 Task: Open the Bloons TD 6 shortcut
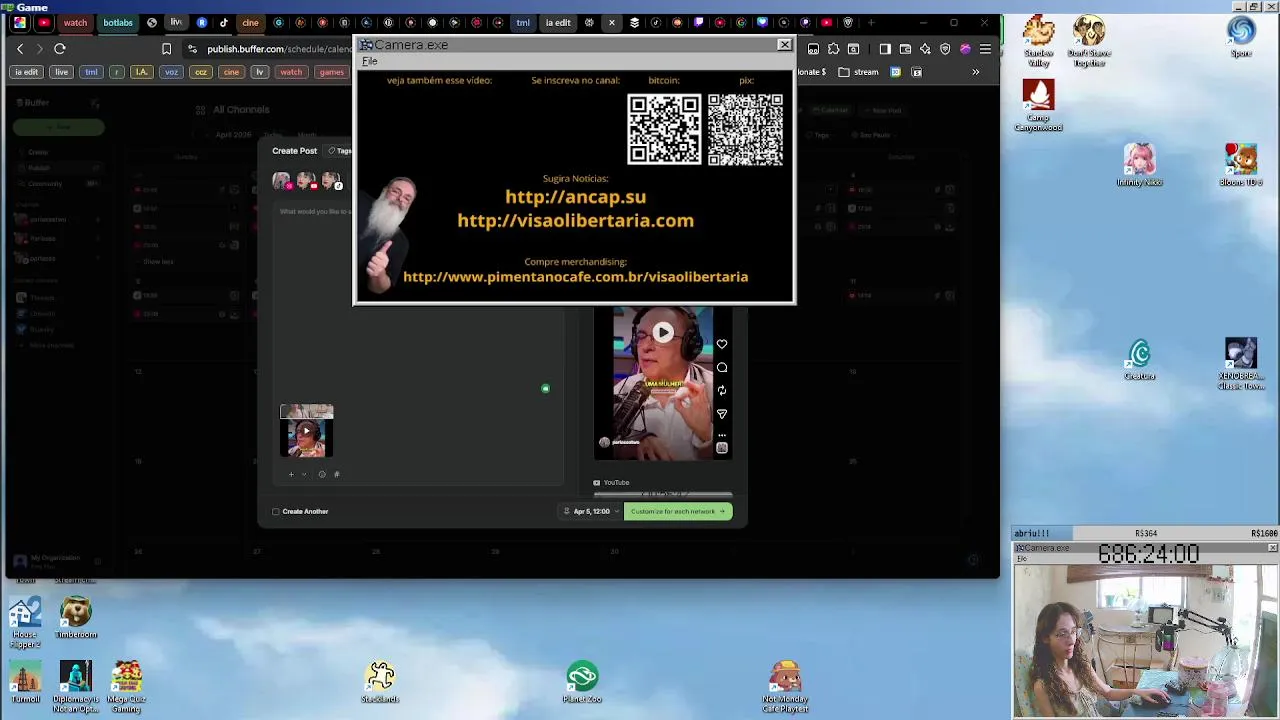(1240, 165)
